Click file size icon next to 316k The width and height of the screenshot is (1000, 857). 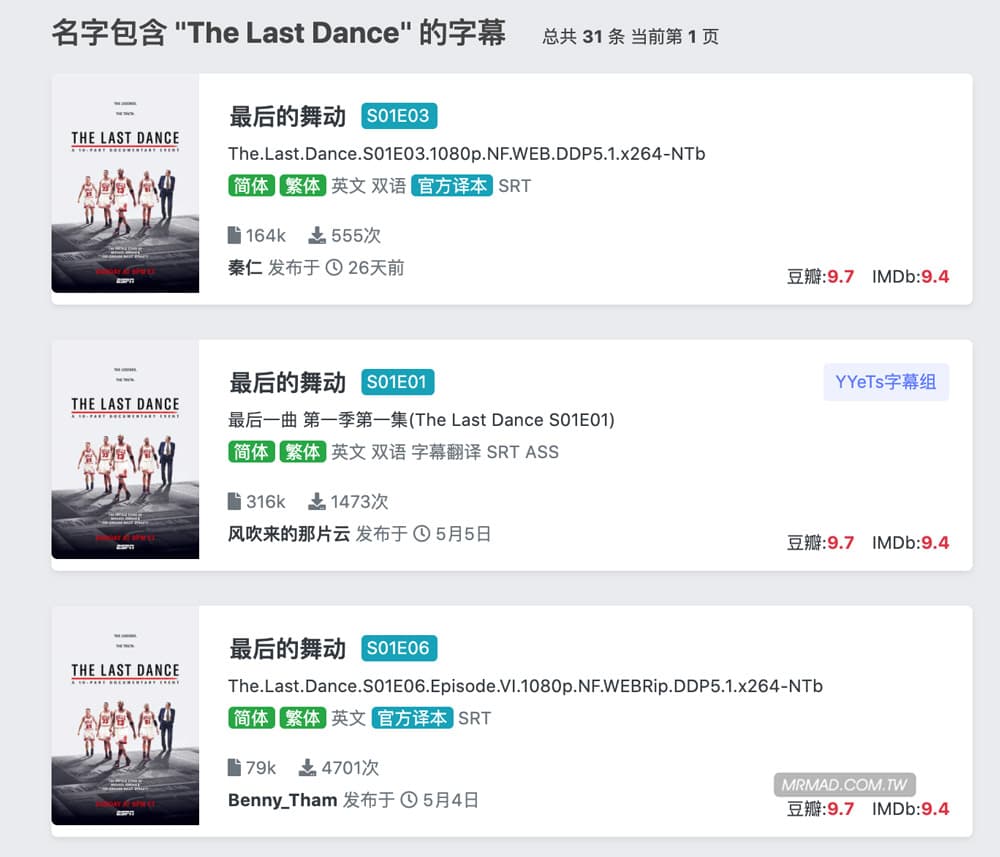tap(235, 501)
